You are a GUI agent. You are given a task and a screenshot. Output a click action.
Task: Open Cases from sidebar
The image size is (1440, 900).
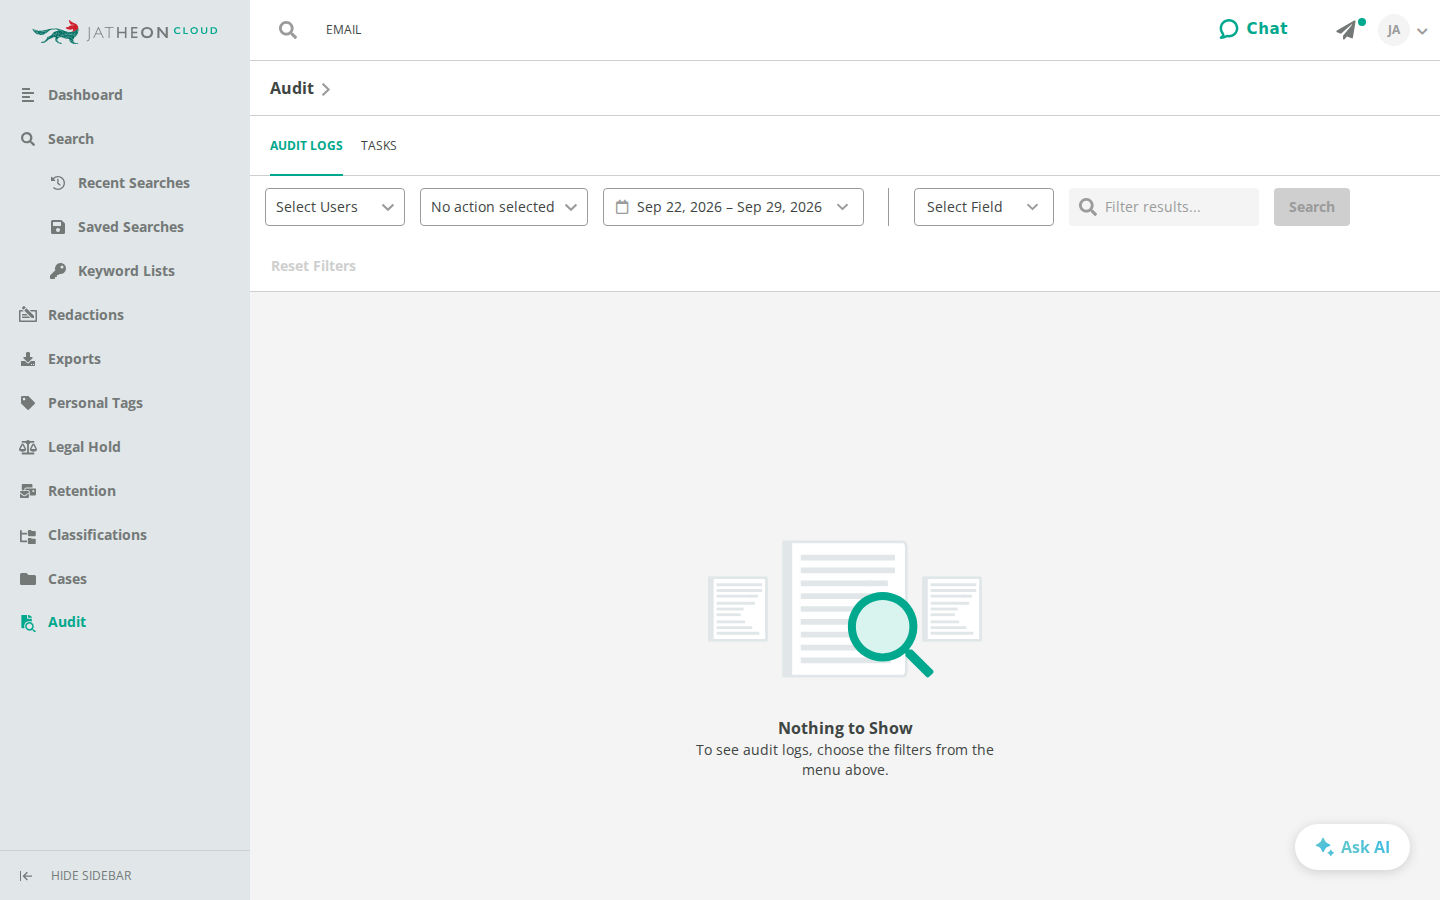67,579
